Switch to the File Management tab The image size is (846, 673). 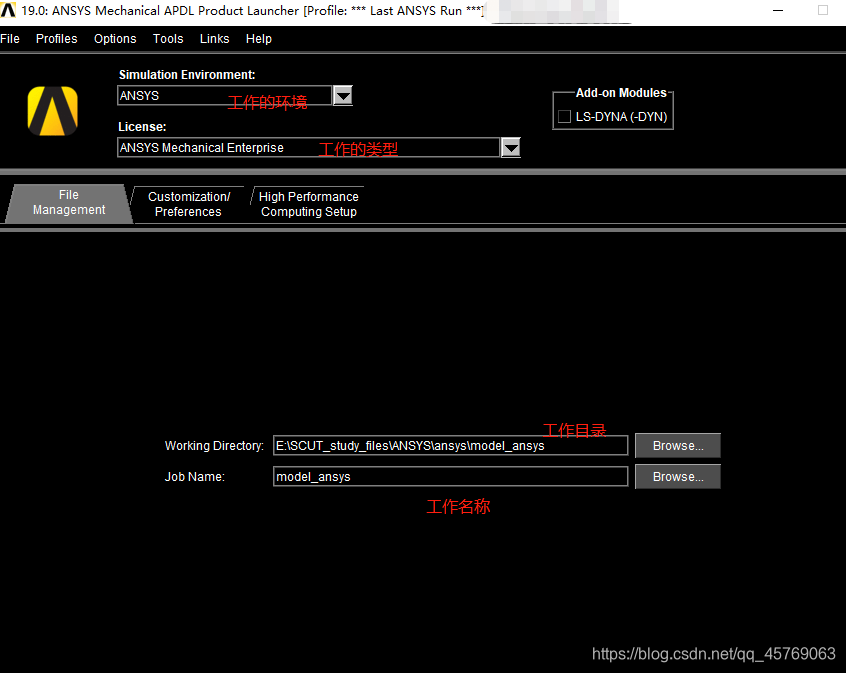[69, 202]
